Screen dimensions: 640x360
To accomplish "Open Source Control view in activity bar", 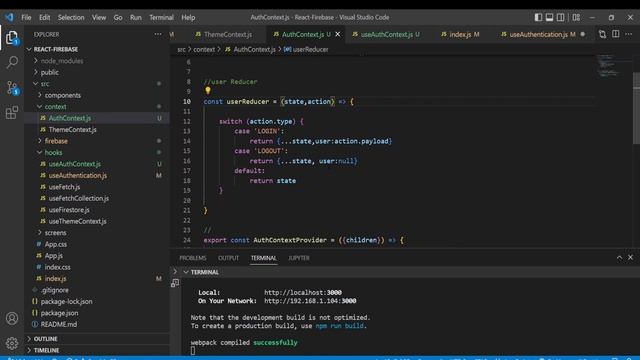I will [12, 87].
